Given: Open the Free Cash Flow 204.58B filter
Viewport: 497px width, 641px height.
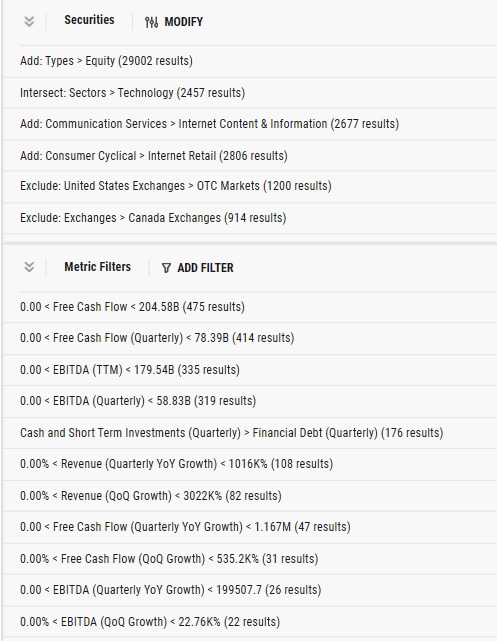Looking at the screenshot, I should (250, 307).
